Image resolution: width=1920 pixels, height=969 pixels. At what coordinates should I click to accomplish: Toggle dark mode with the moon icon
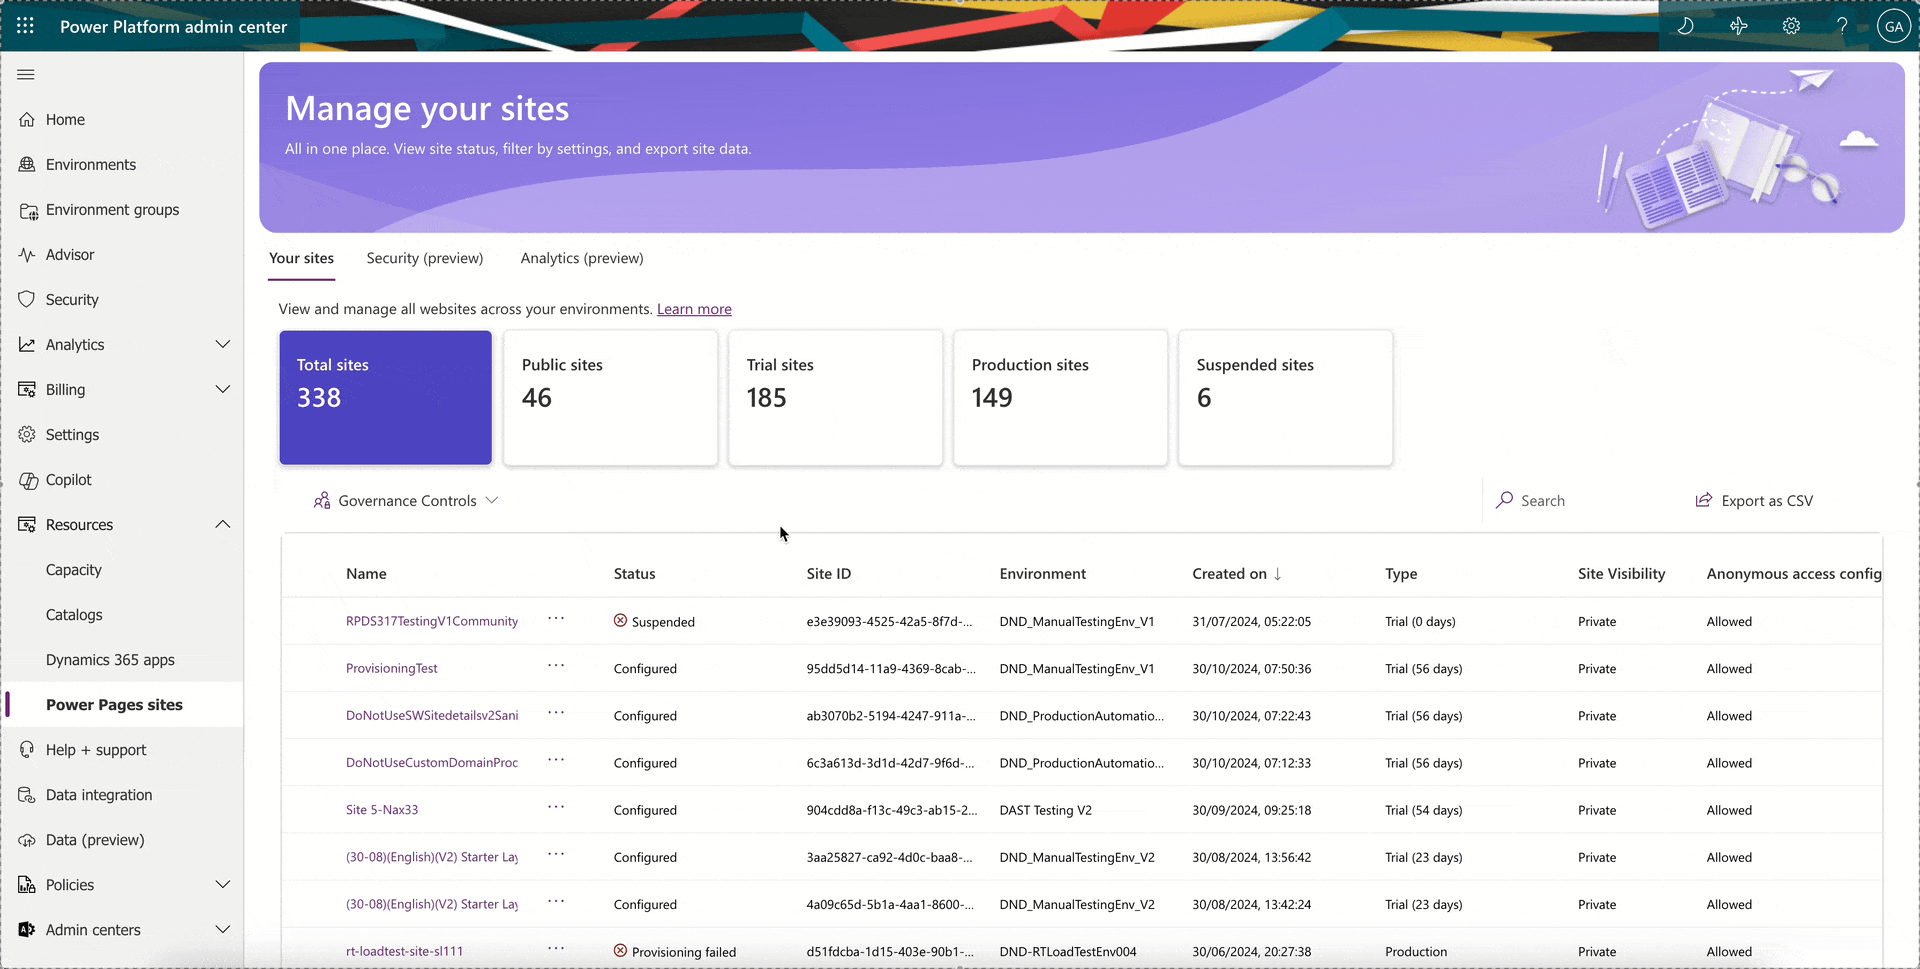click(1687, 26)
